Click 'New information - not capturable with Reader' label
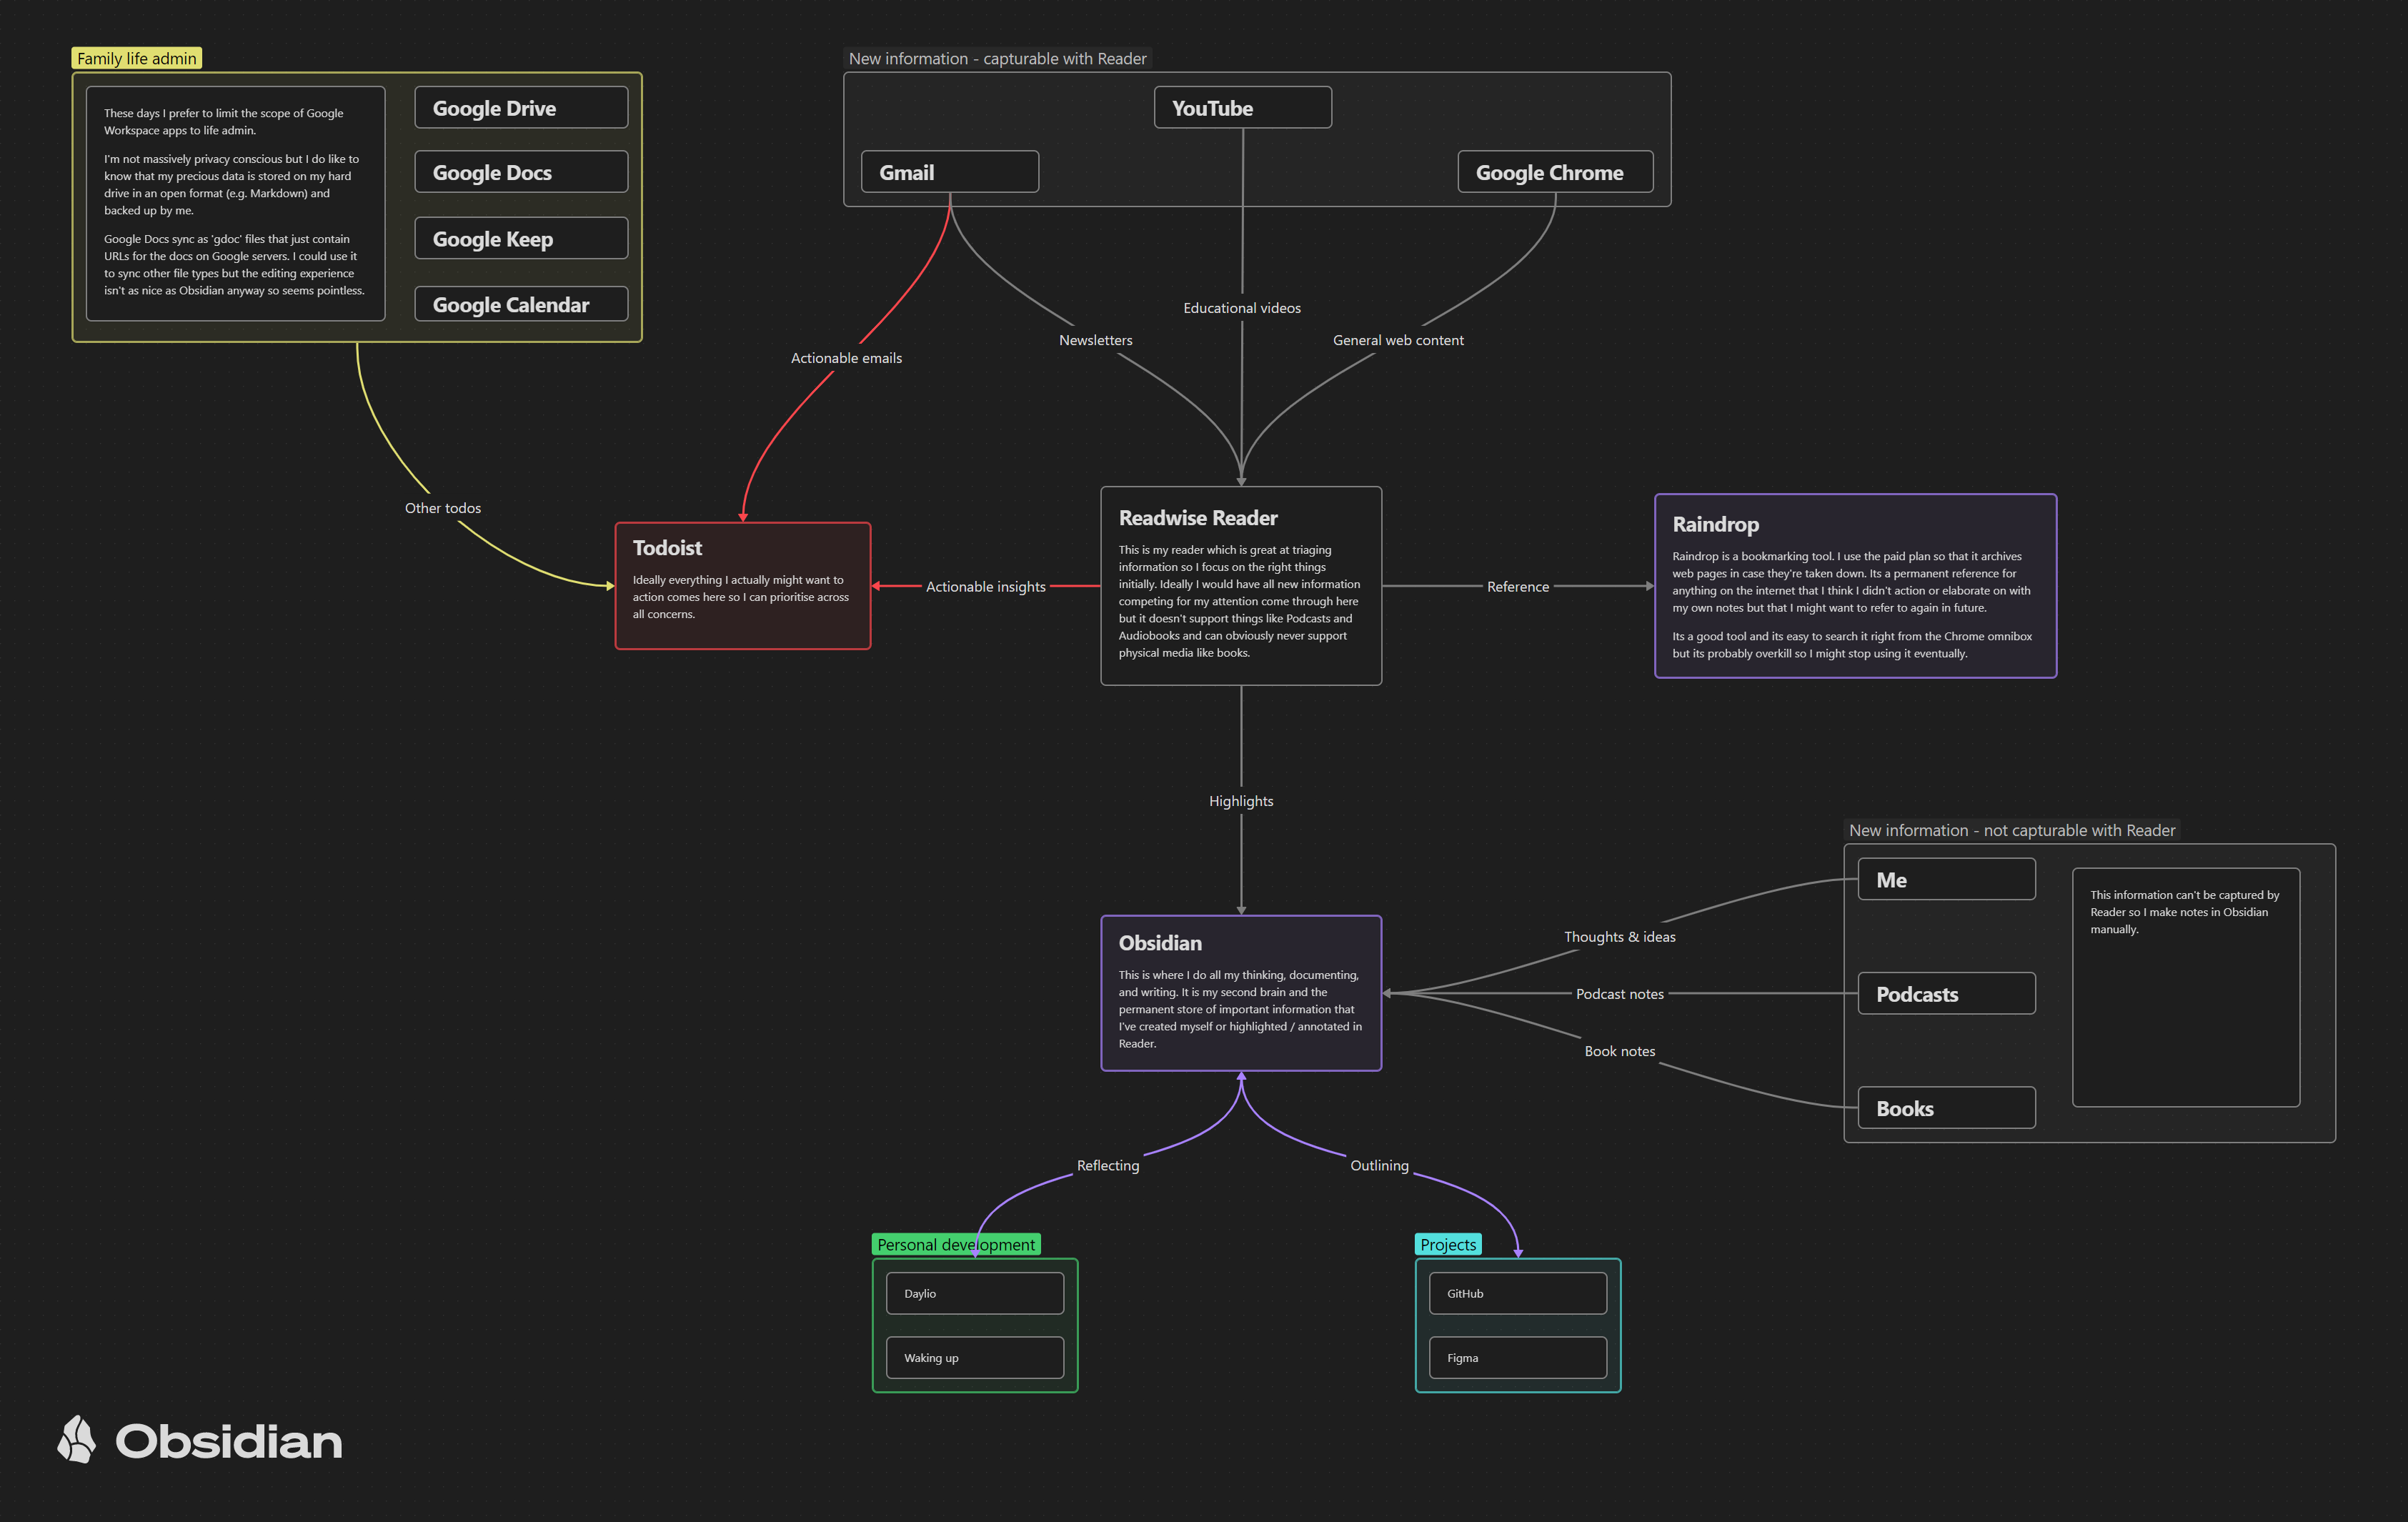Image resolution: width=2408 pixels, height=1522 pixels. (2011, 830)
